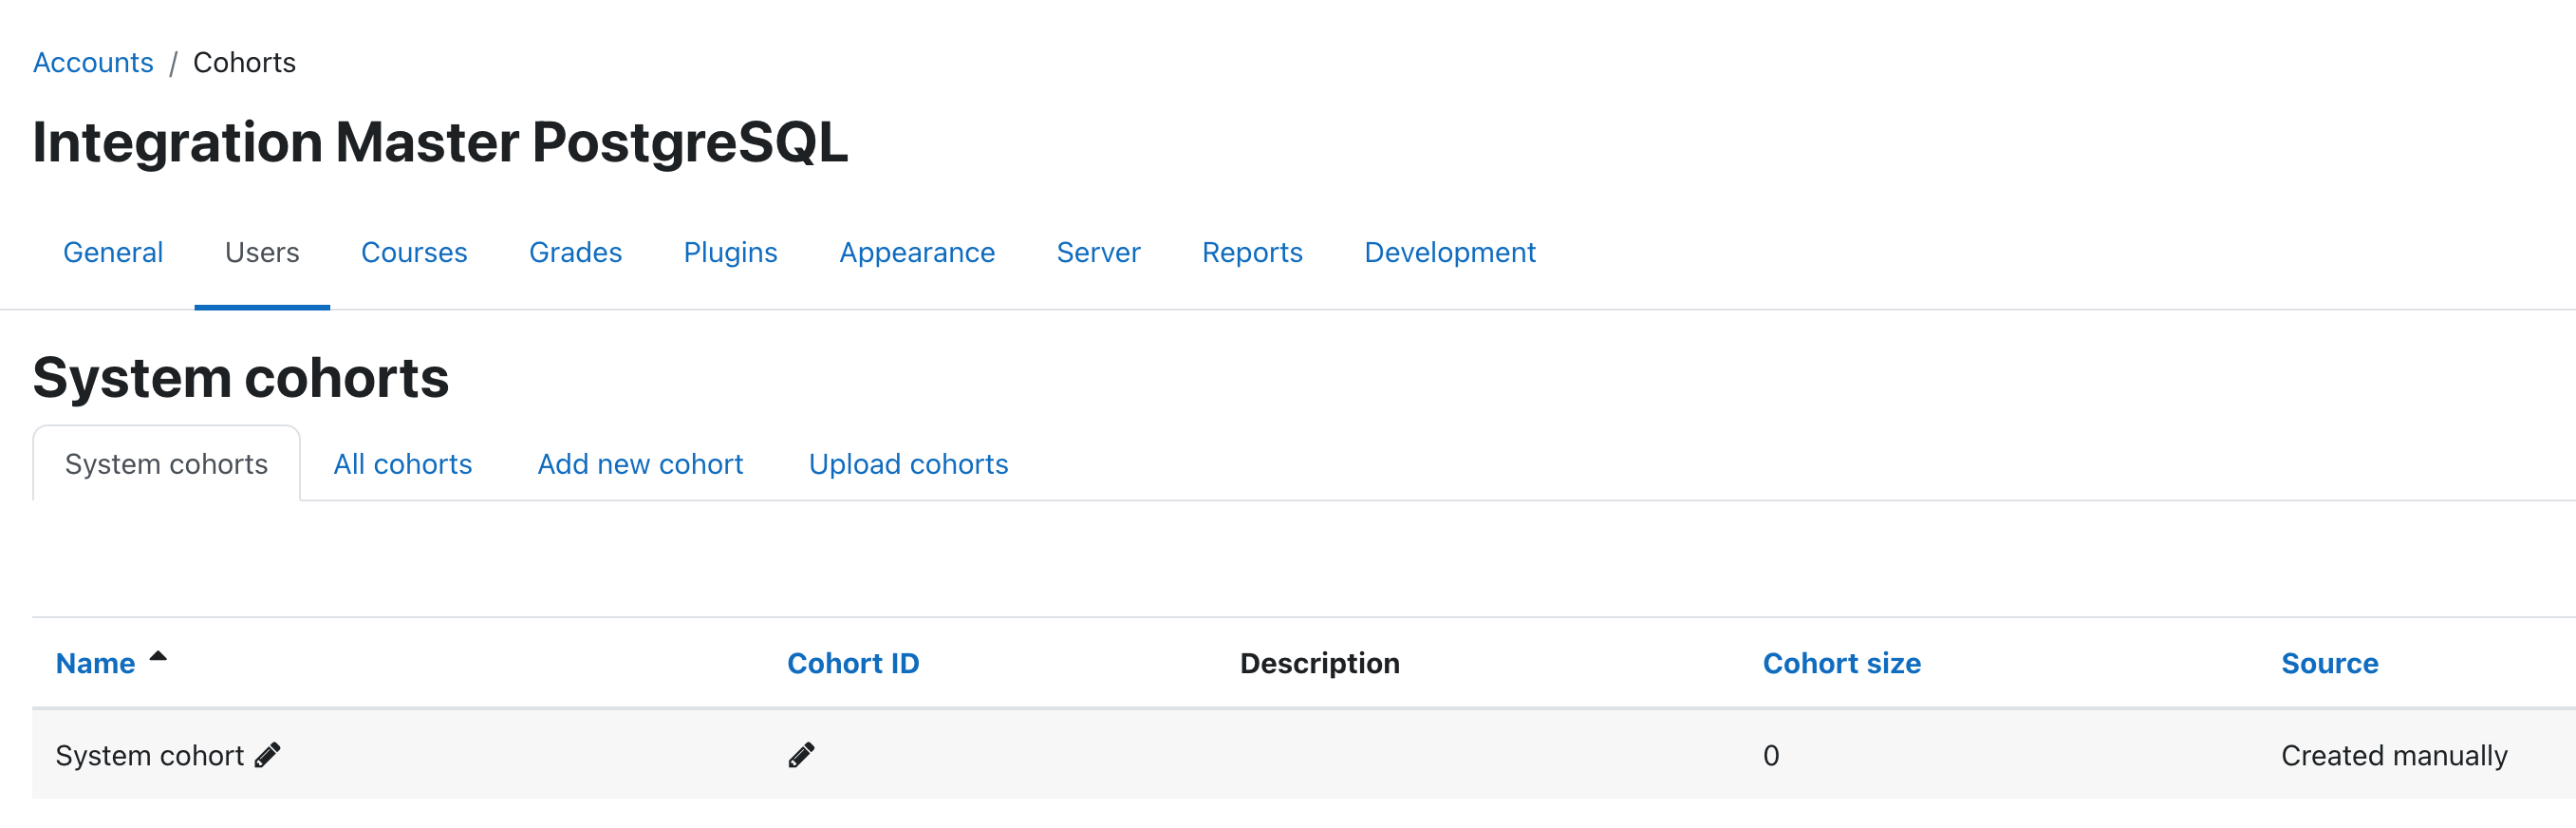Screen dimensions: 2576x828
Task: Open the Plugins admin tab
Action: point(730,252)
